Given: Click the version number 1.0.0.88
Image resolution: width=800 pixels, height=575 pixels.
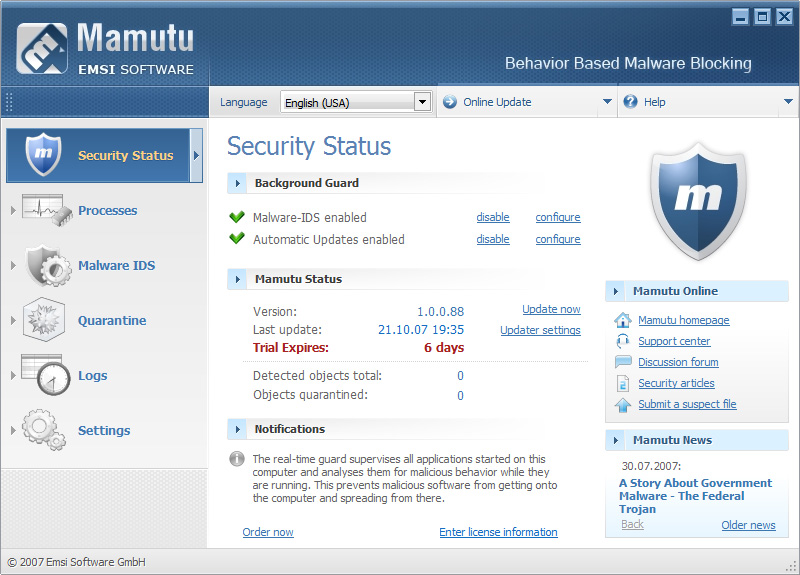Looking at the screenshot, I should 440,312.
